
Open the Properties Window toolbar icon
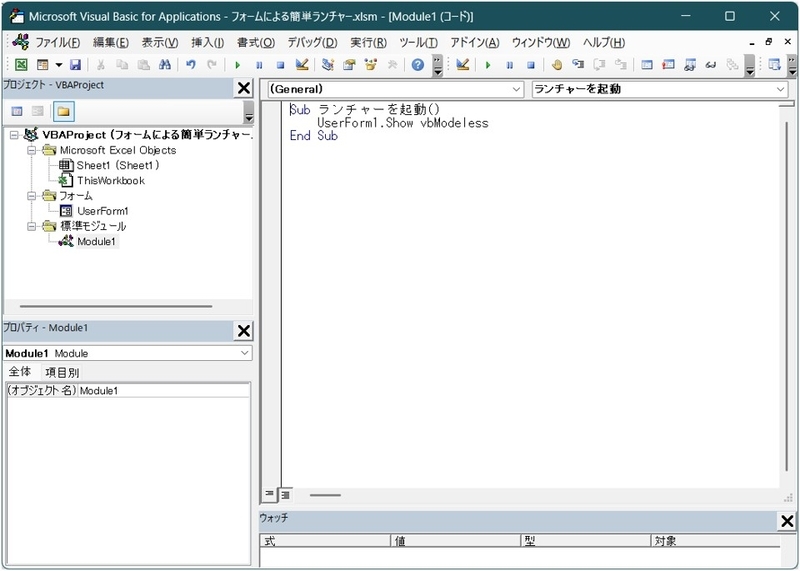pos(349,65)
